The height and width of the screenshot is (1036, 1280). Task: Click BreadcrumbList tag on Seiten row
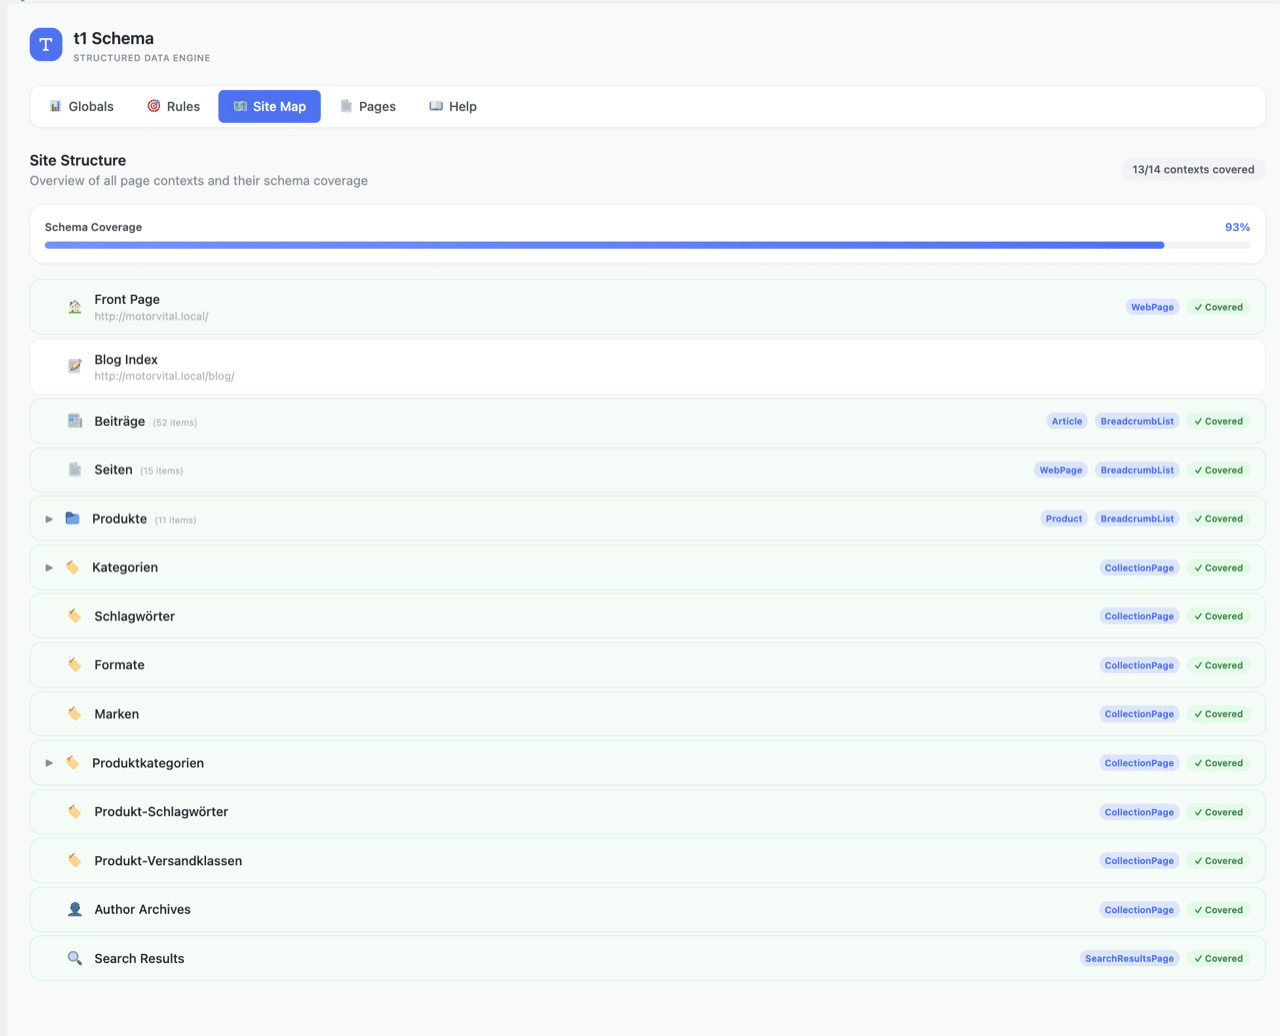pos(1137,470)
